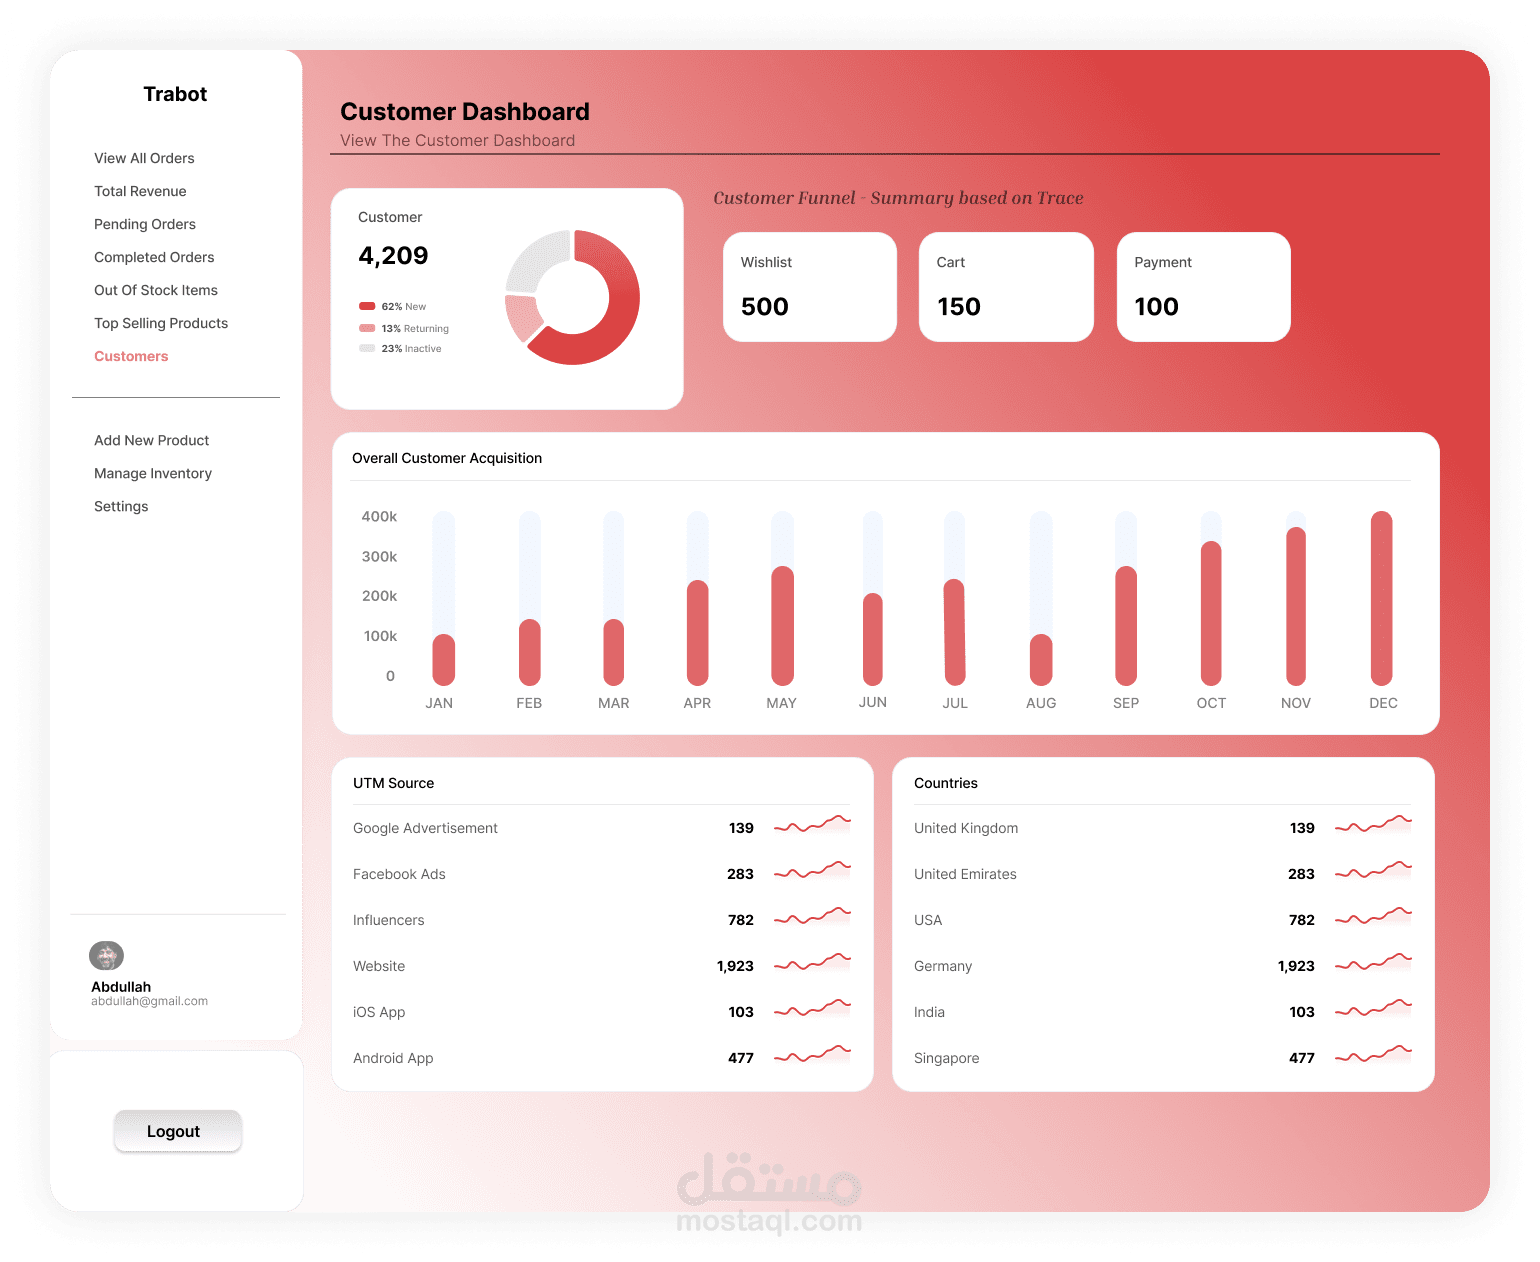
Task: Select the Android App row label
Action: [393, 1058]
